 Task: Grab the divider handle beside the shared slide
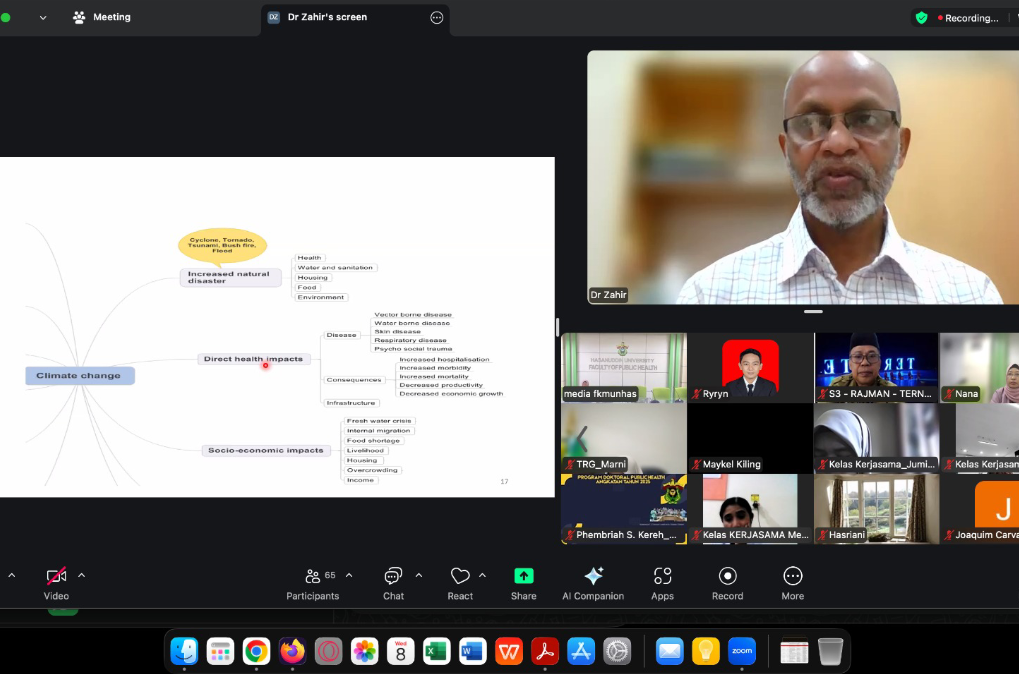557,327
